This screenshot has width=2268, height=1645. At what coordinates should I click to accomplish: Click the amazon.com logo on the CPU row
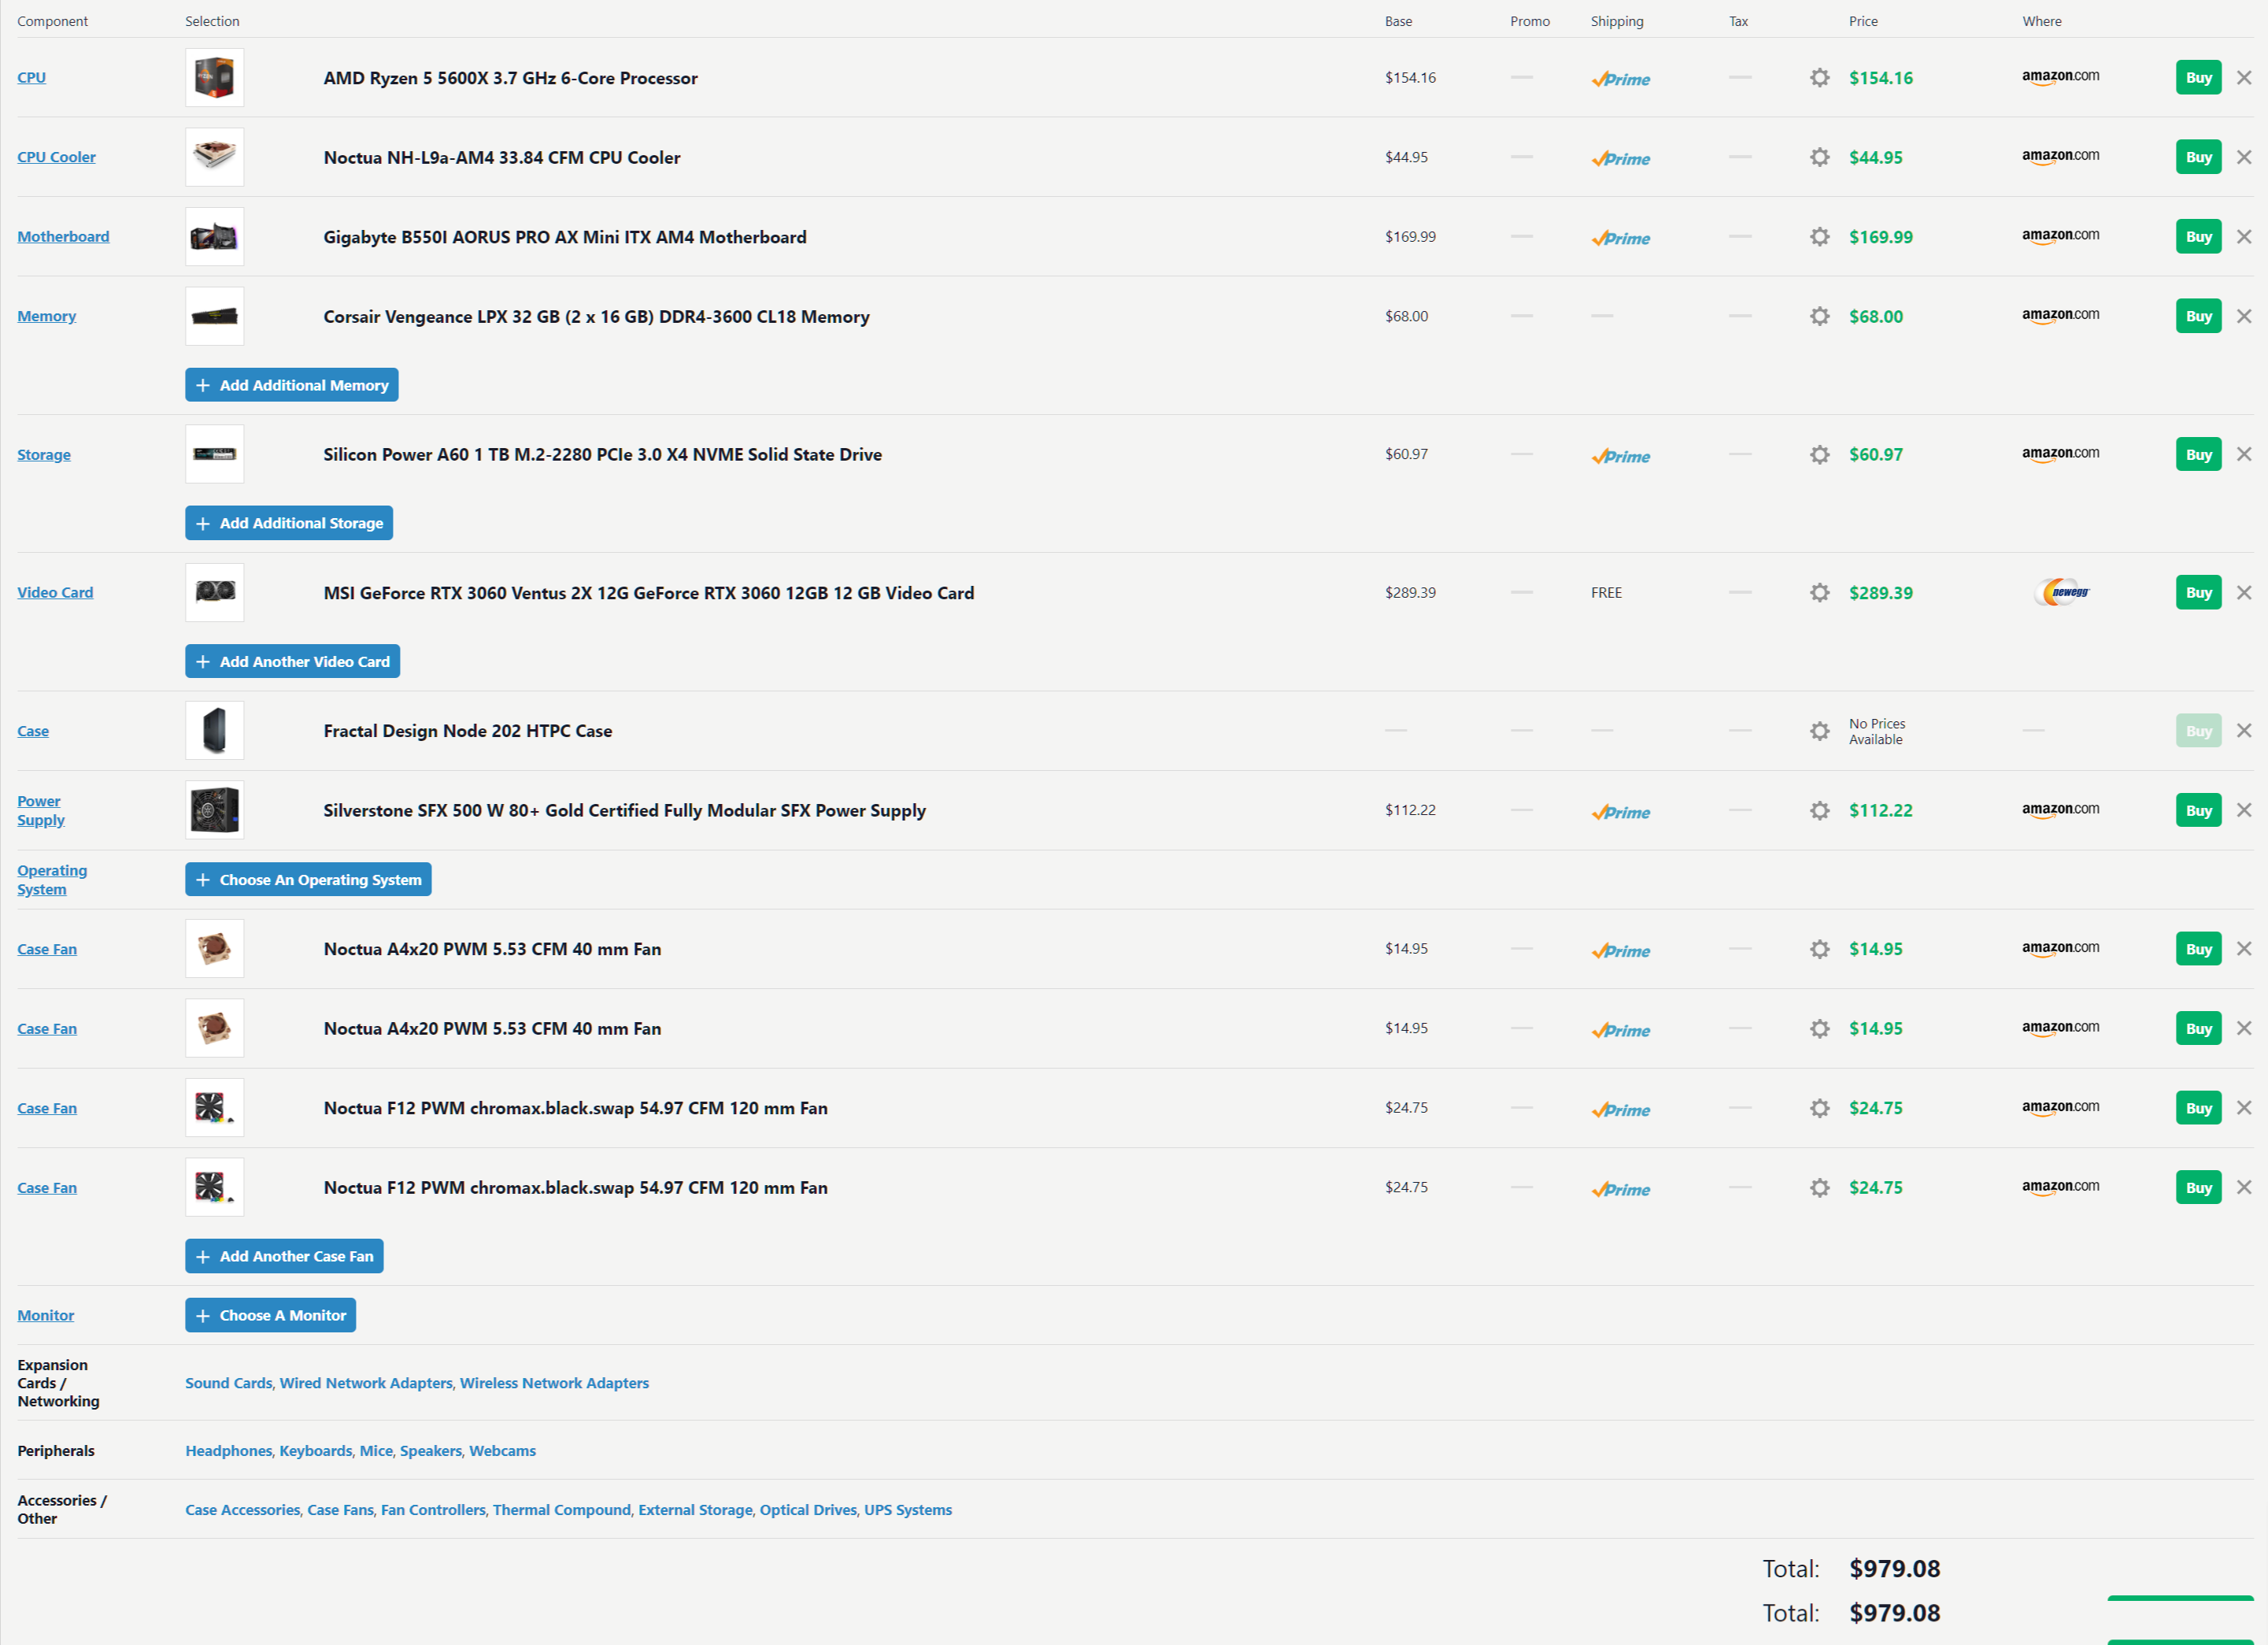coord(2060,77)
